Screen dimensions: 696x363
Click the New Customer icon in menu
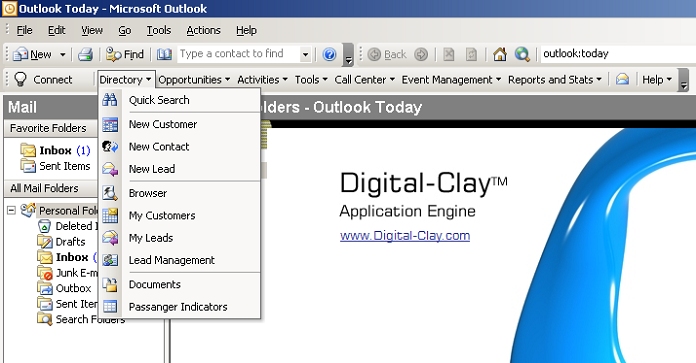[x=110, y=125]
